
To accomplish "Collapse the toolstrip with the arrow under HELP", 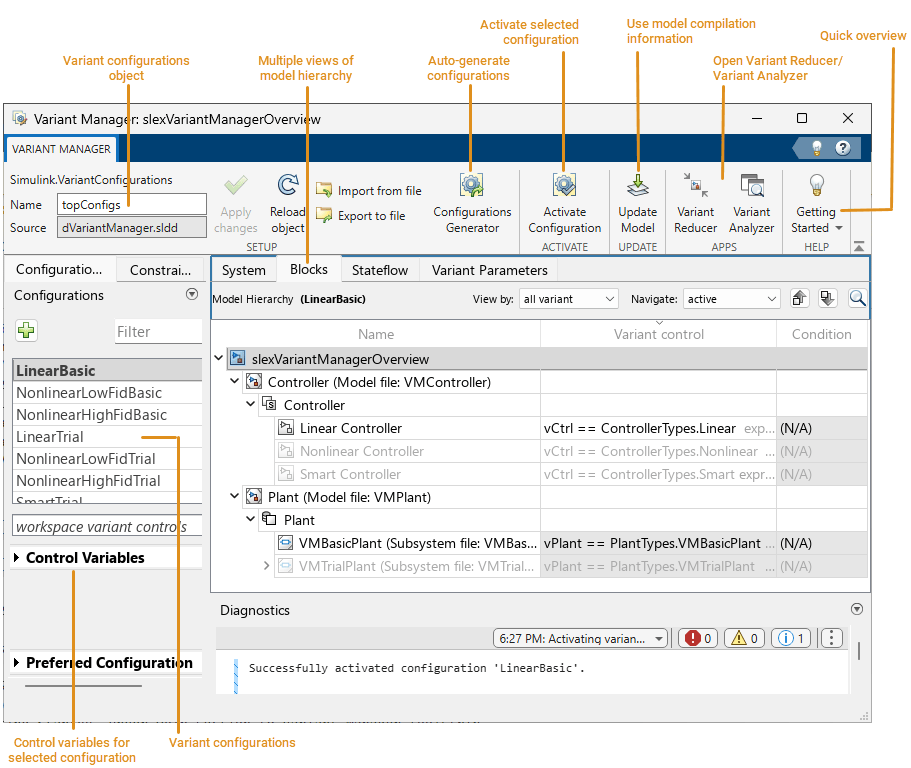I will click(x=859, y=246).
